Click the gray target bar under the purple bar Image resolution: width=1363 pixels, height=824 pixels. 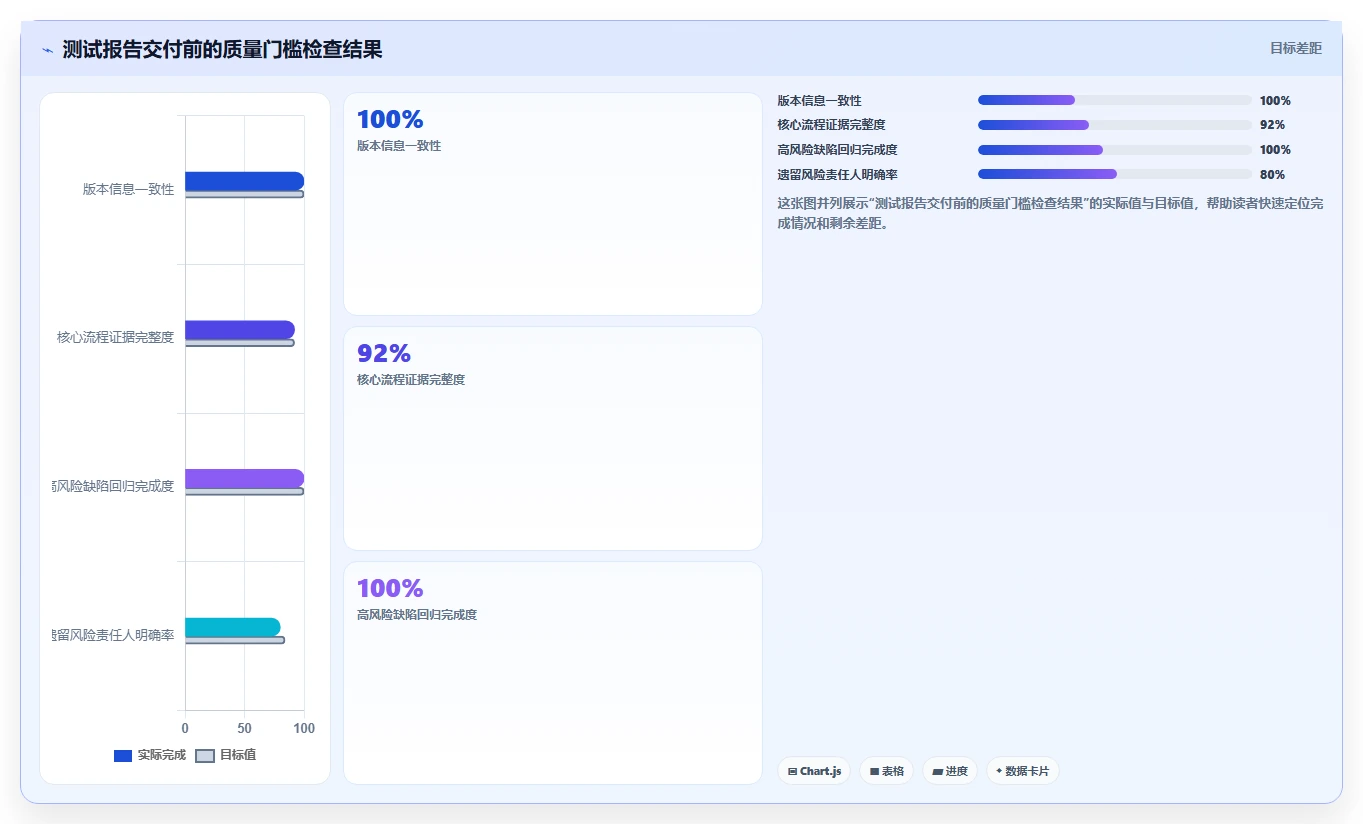(244, 491)
